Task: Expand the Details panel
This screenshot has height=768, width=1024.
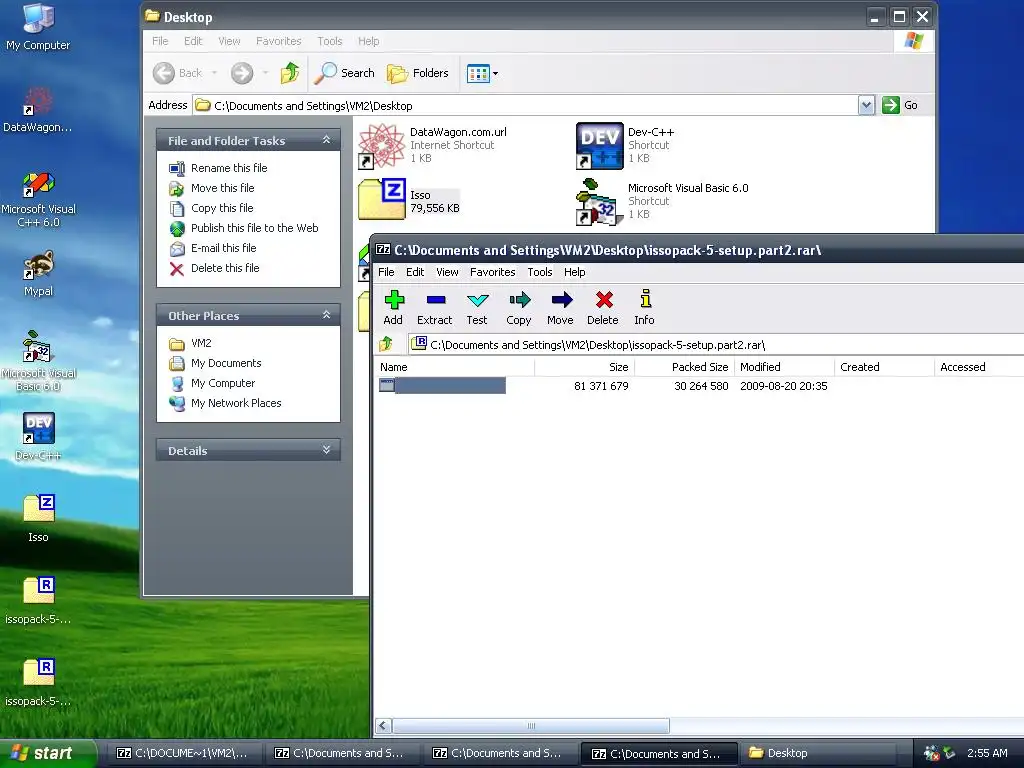Action: pos(327,450)
